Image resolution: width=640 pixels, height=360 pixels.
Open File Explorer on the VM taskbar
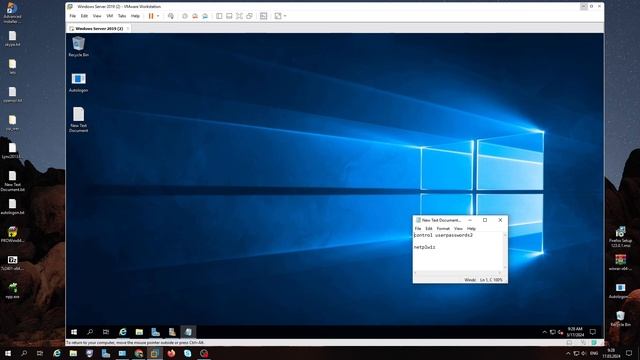139,332
